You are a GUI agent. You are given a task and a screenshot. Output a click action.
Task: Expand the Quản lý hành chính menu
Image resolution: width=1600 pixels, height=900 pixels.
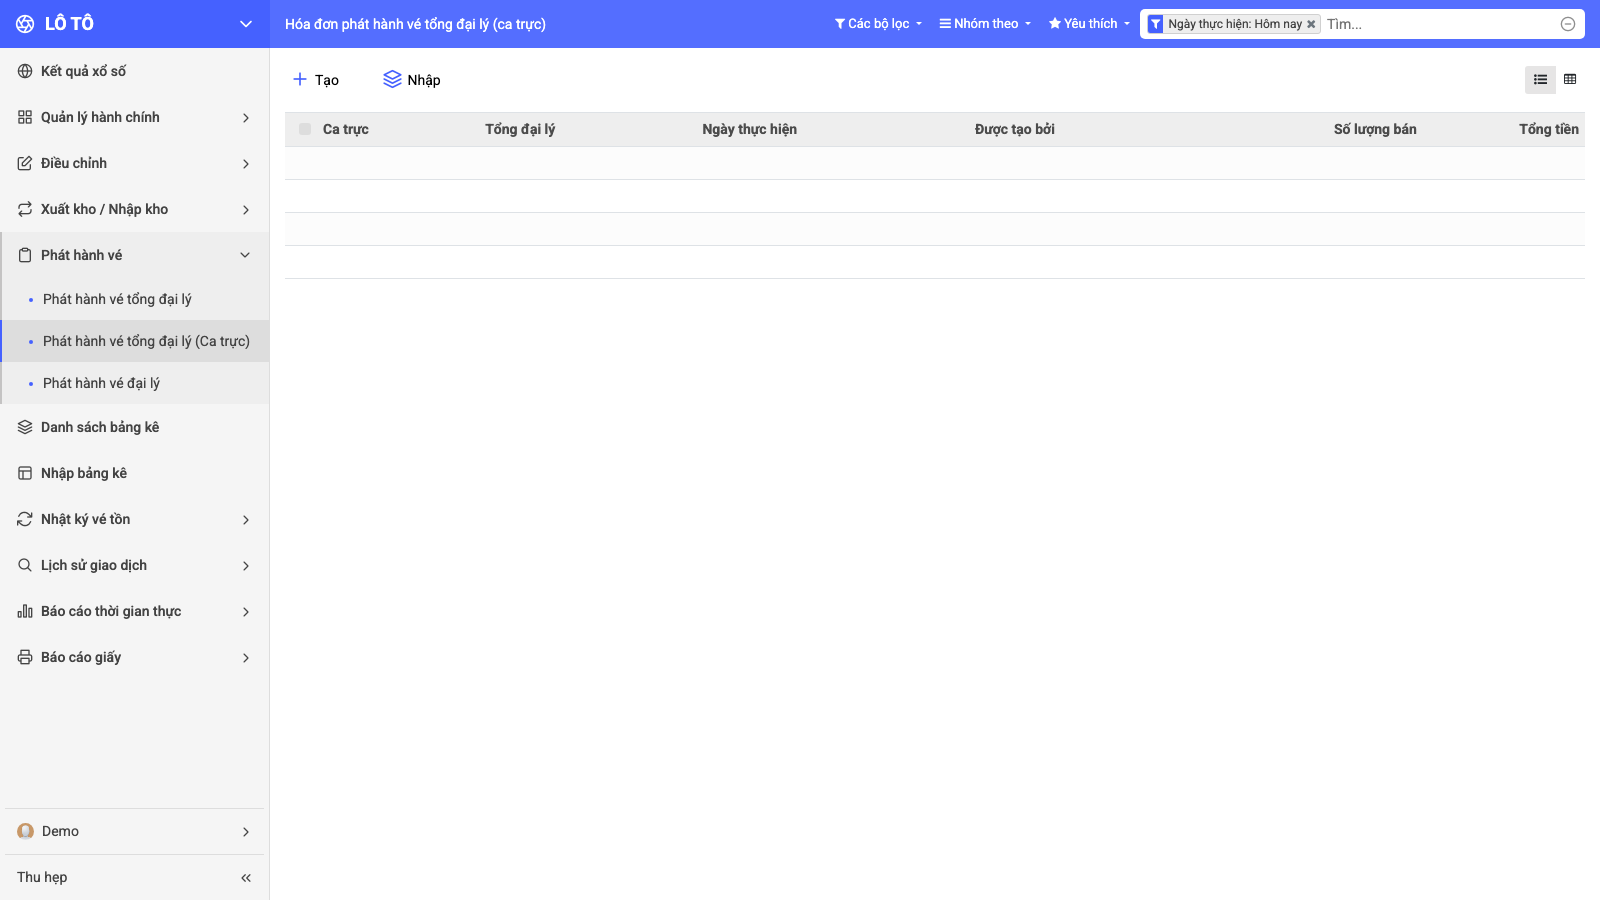pyautogui.click(x=135, y=117)
